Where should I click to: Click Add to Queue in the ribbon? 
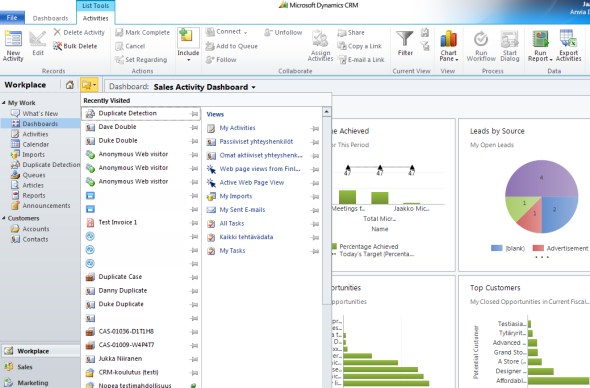pyautogui.click(x=232, y=46)
